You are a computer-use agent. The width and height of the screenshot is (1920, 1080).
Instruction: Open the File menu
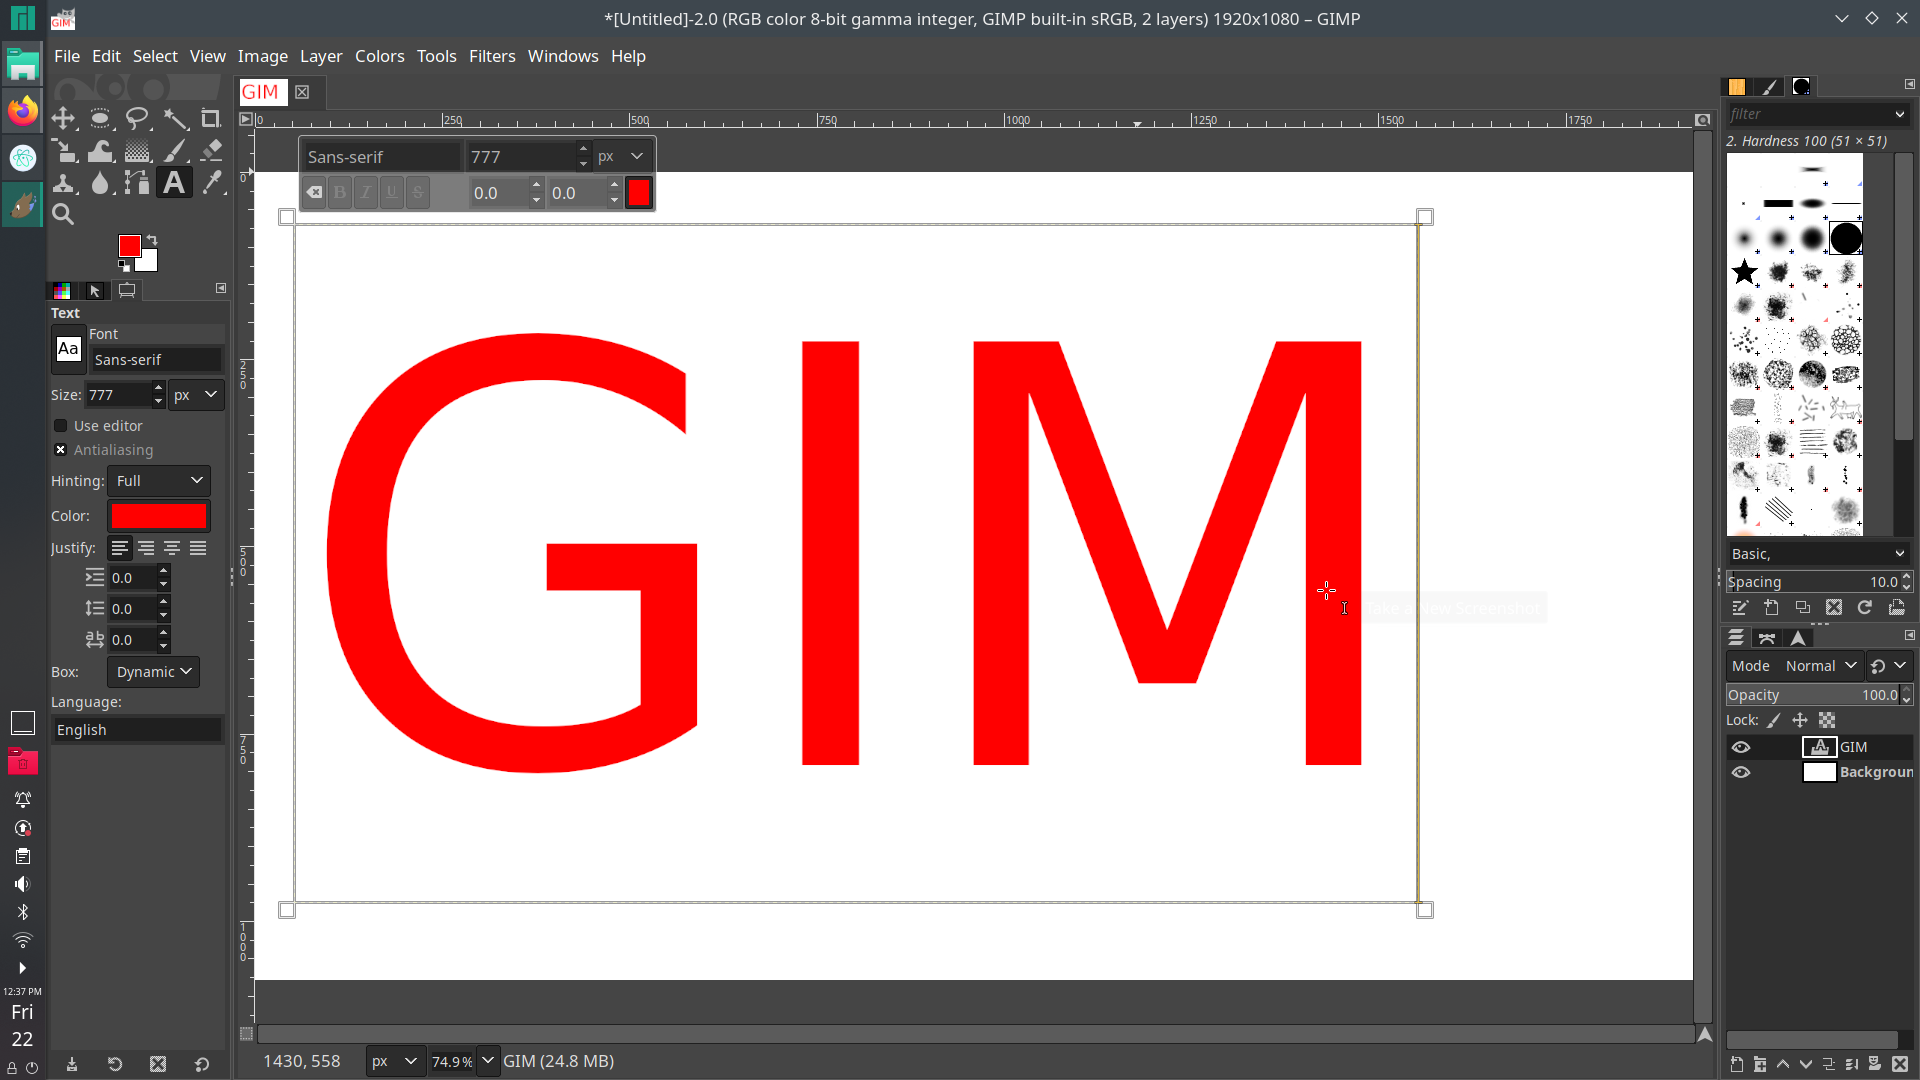pos(67,56)
